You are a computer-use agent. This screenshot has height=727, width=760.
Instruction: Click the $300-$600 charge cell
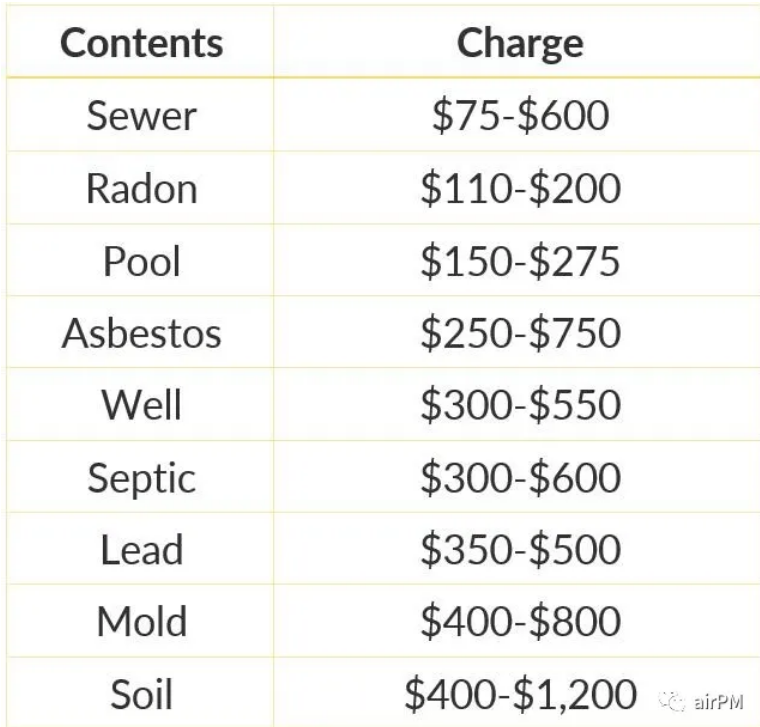click(x=521, y=477)
